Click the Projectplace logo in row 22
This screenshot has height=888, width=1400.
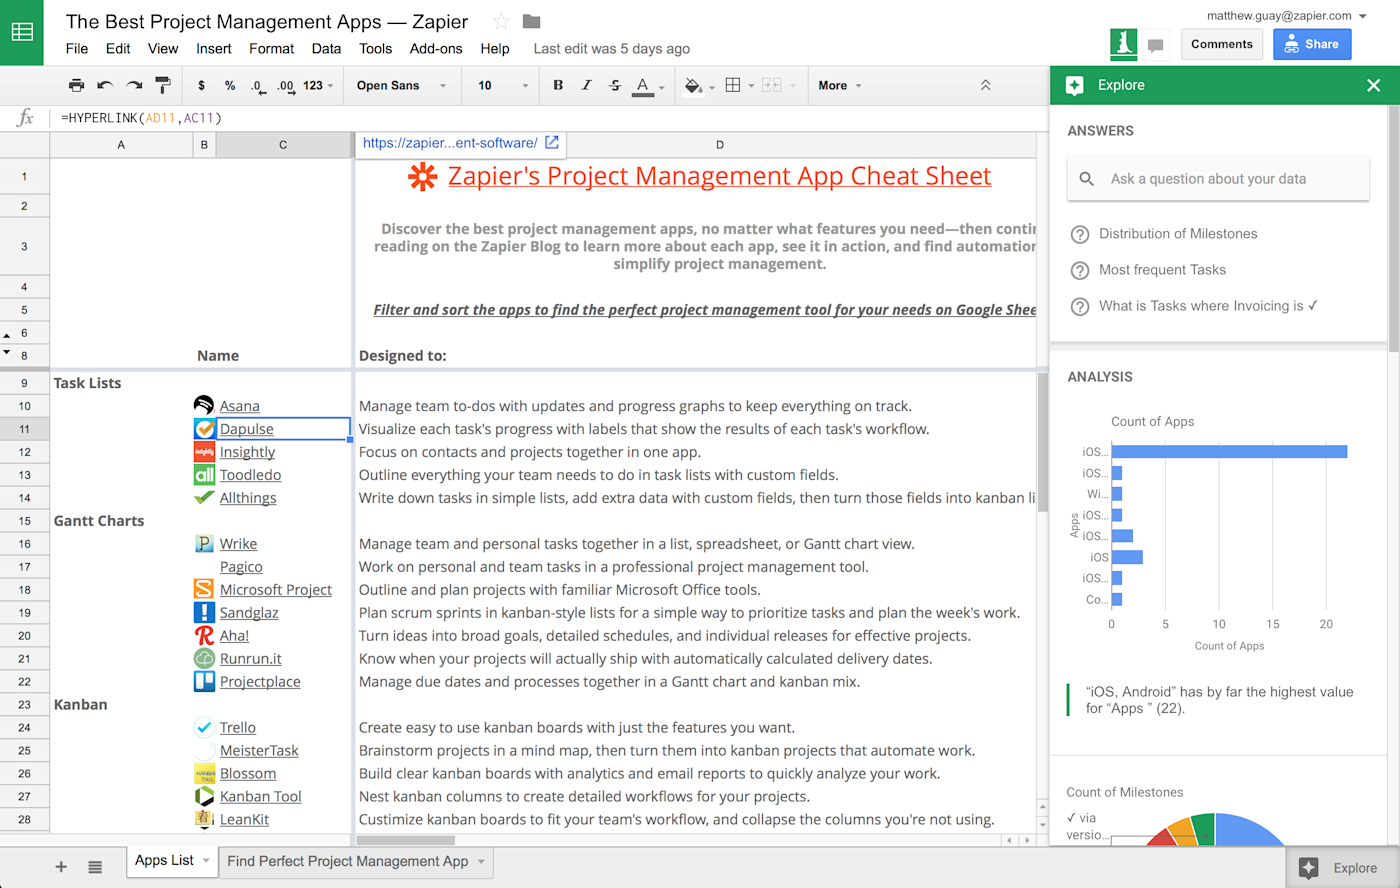pos(204,681)
